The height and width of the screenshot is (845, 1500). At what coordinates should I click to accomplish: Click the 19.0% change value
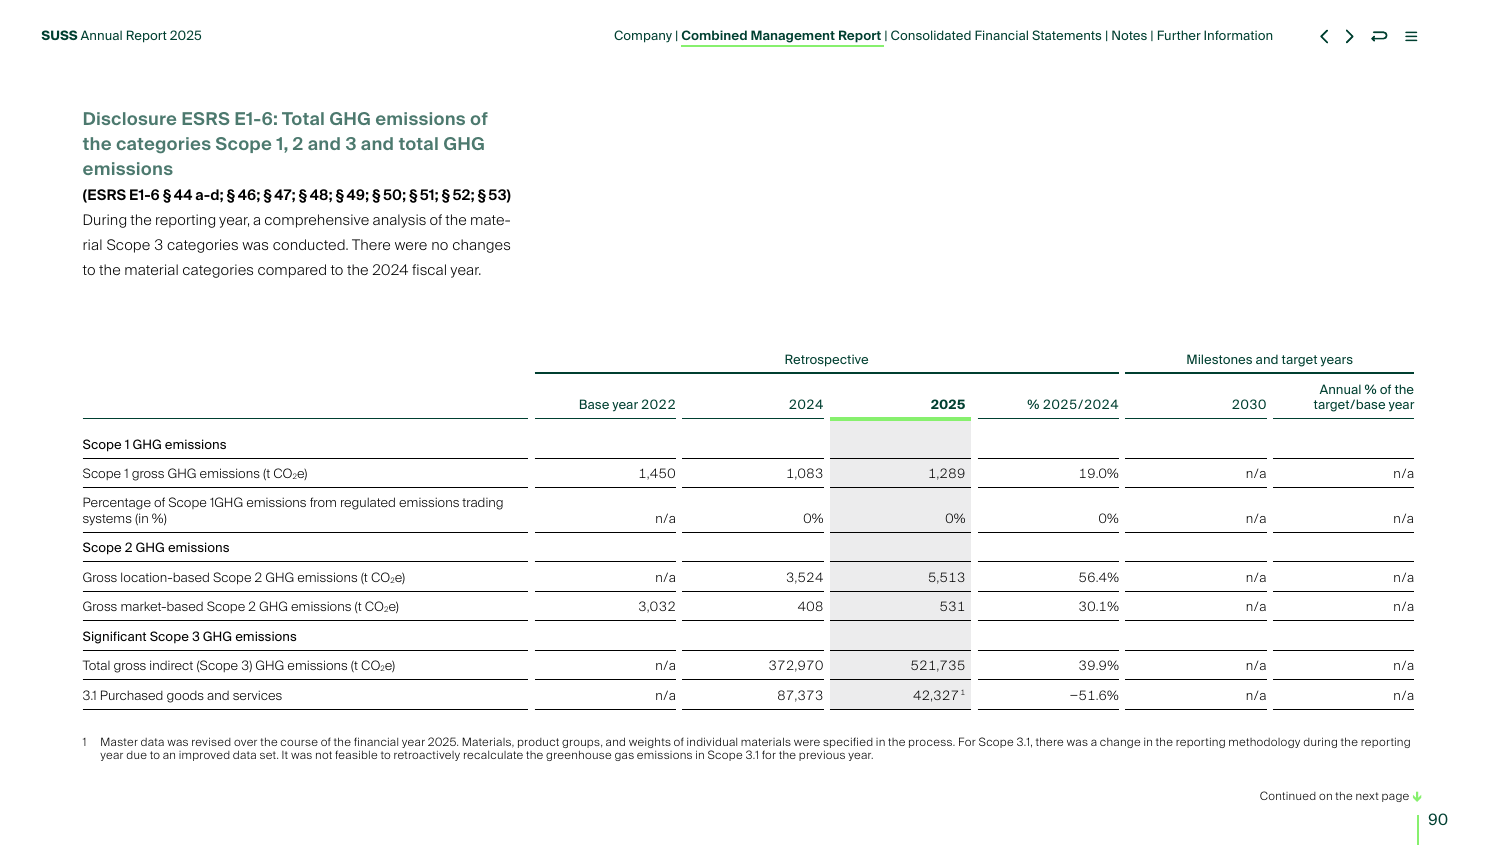(1098, 474)
